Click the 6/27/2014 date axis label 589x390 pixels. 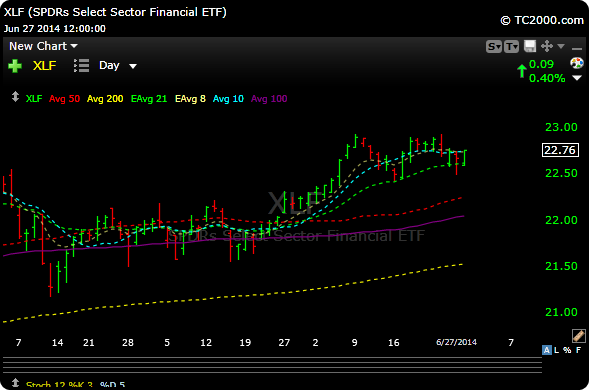(456, 342)
